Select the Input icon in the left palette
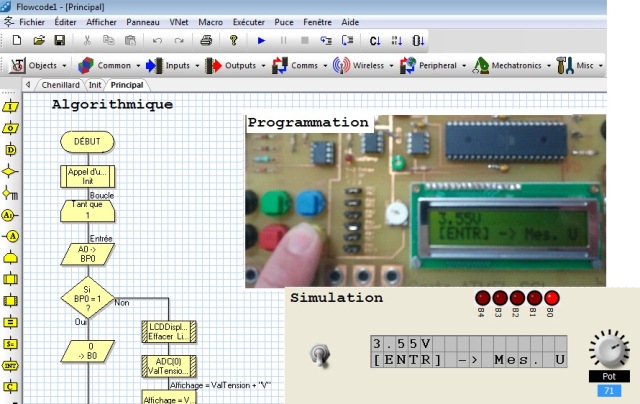Viewport: 640px width, 404px height. (x=13, y=106)
